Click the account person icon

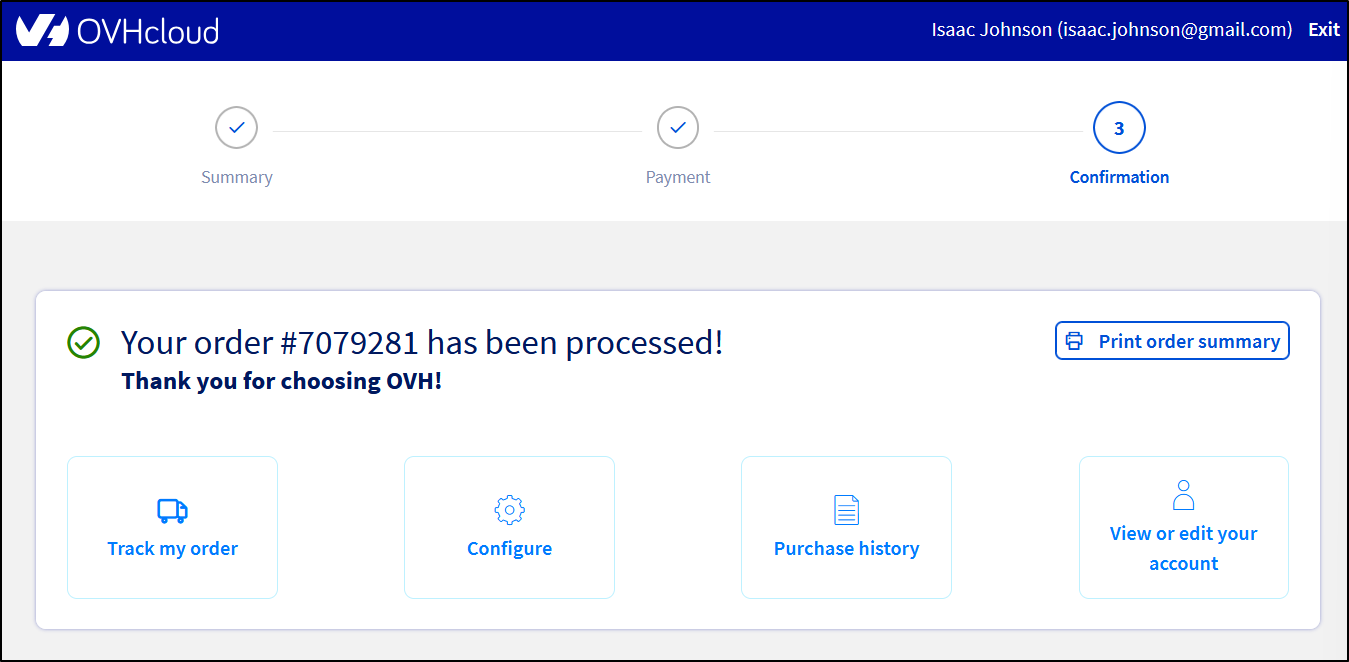click(x=1183, y=495)
